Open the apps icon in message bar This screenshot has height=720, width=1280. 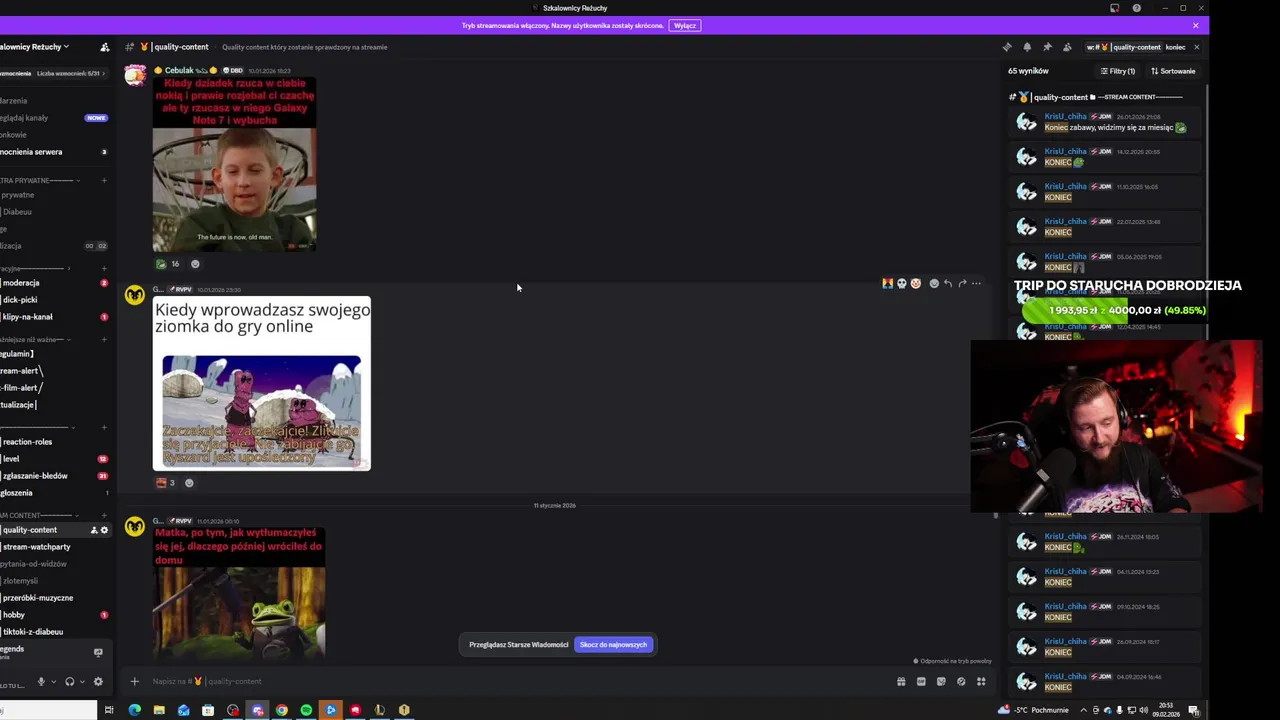pos(981,682)
